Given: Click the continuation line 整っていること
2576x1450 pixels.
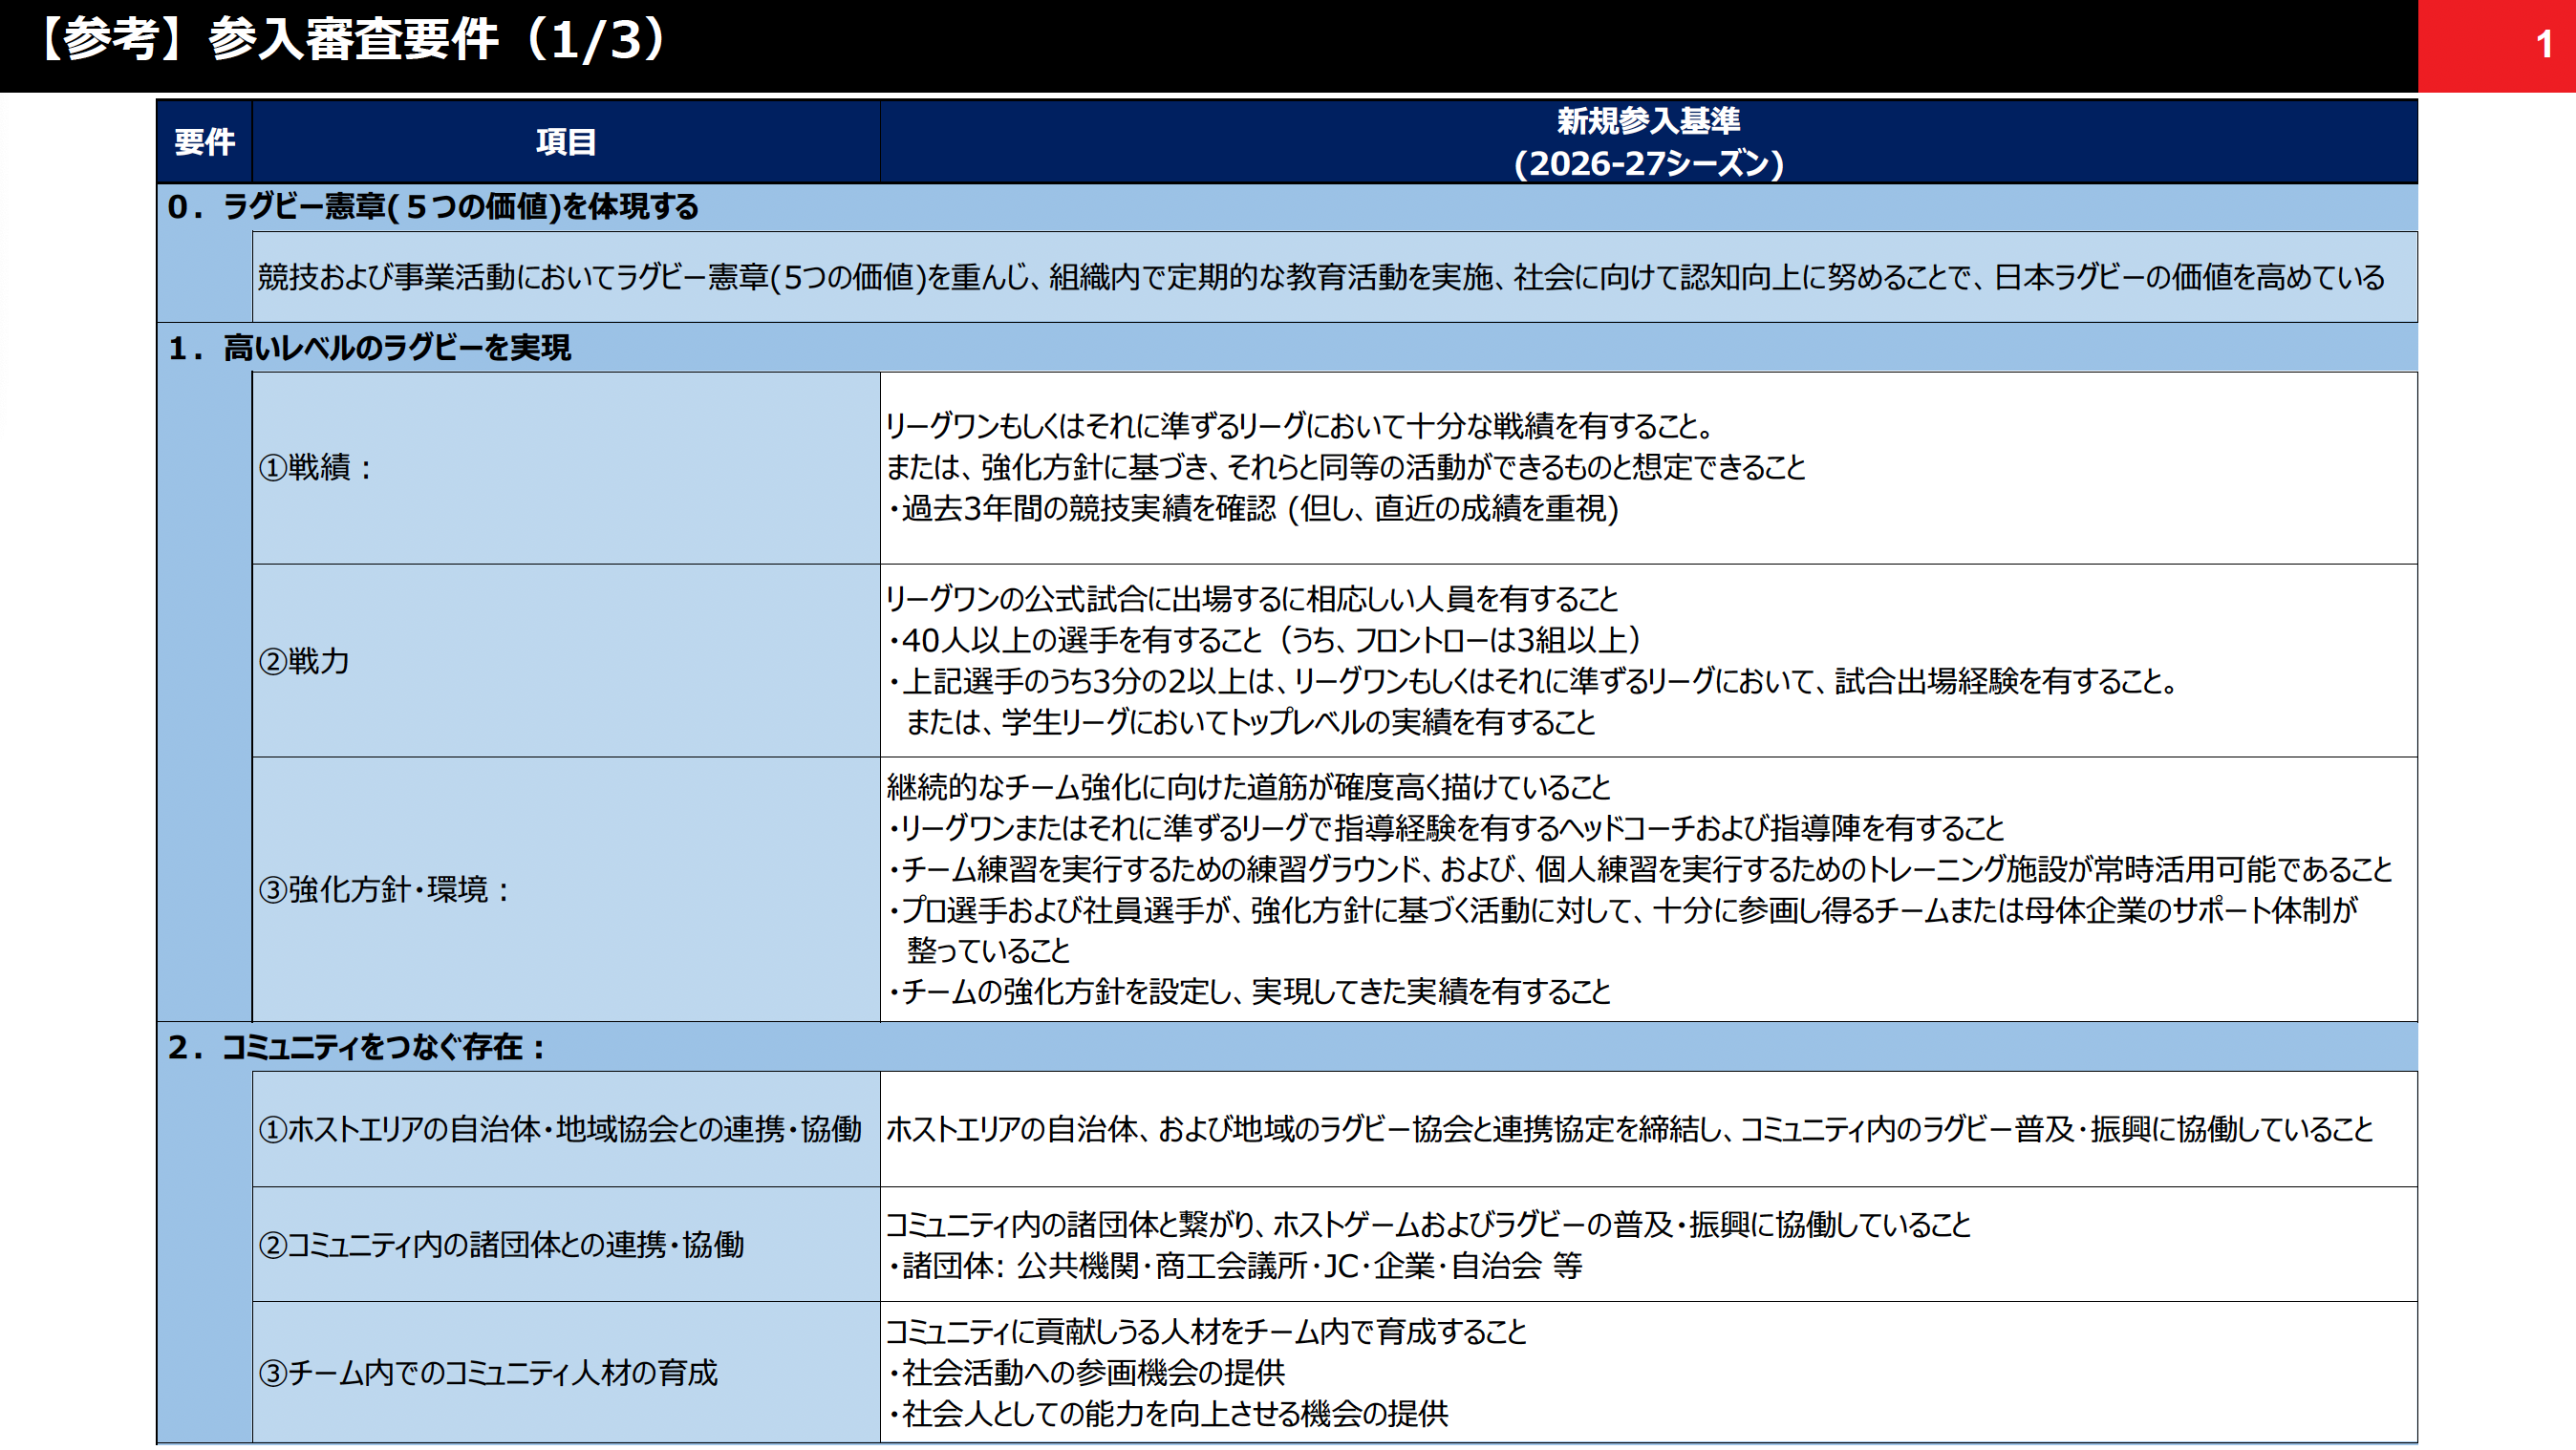Looking at the screenshot, I should (988, 951).
